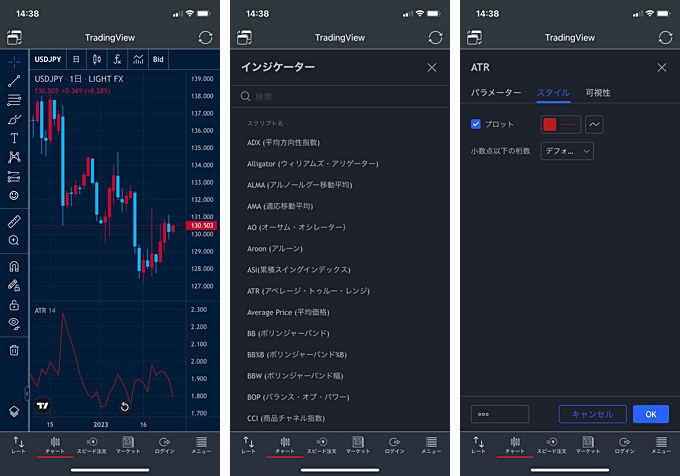The image size is (680, 476).
Task: Open the candlestick chart type selector
Action: pyautogui.click(x=97, y=59)
